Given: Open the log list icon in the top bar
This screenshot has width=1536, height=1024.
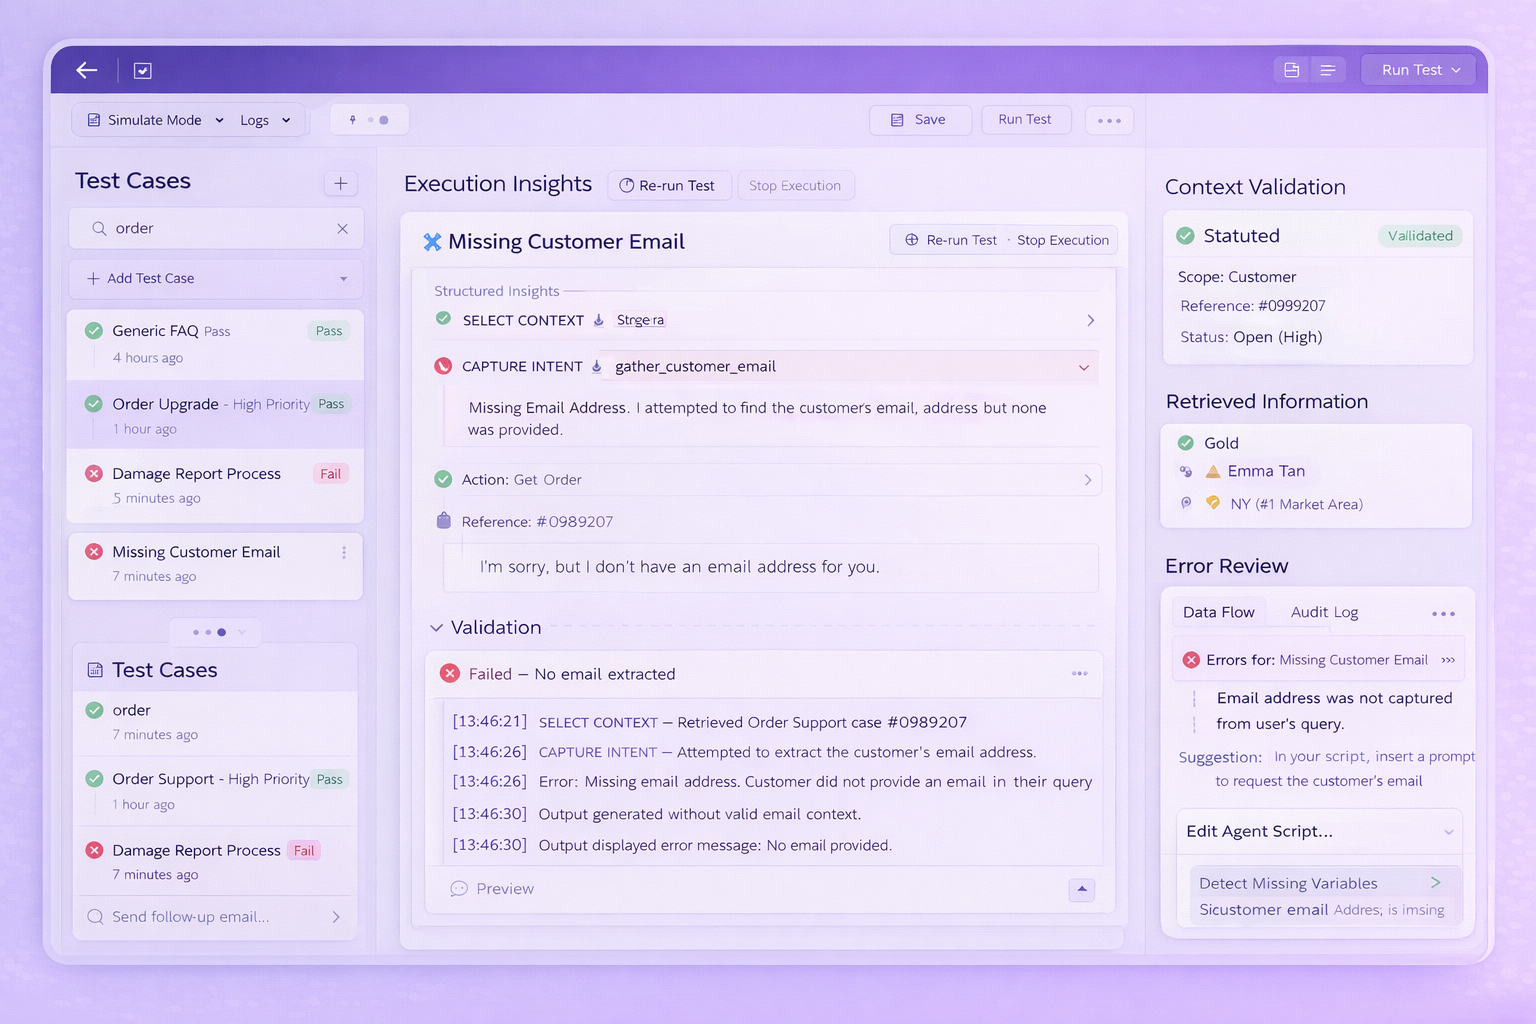Looking at the screenshot, I should coord(1328,69).
